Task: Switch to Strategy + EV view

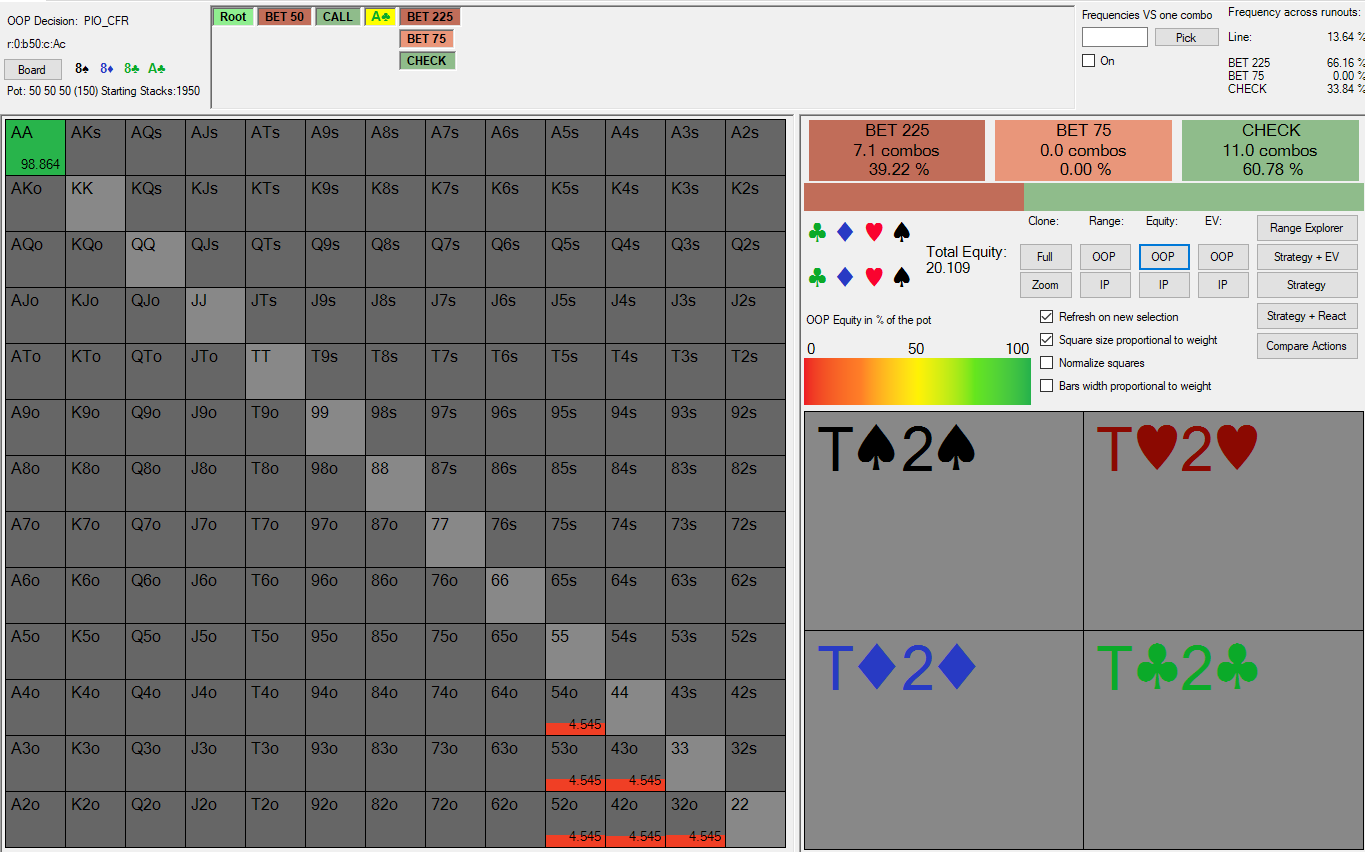Action: 1307,257
